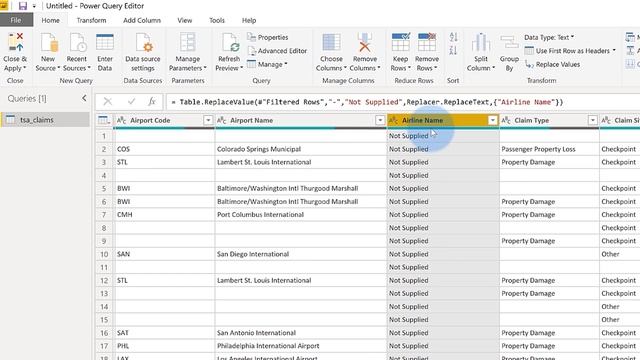Viewport: 640px width, 360px height.
Task: Click Claim Type data type icon
Action: (506, 120)
